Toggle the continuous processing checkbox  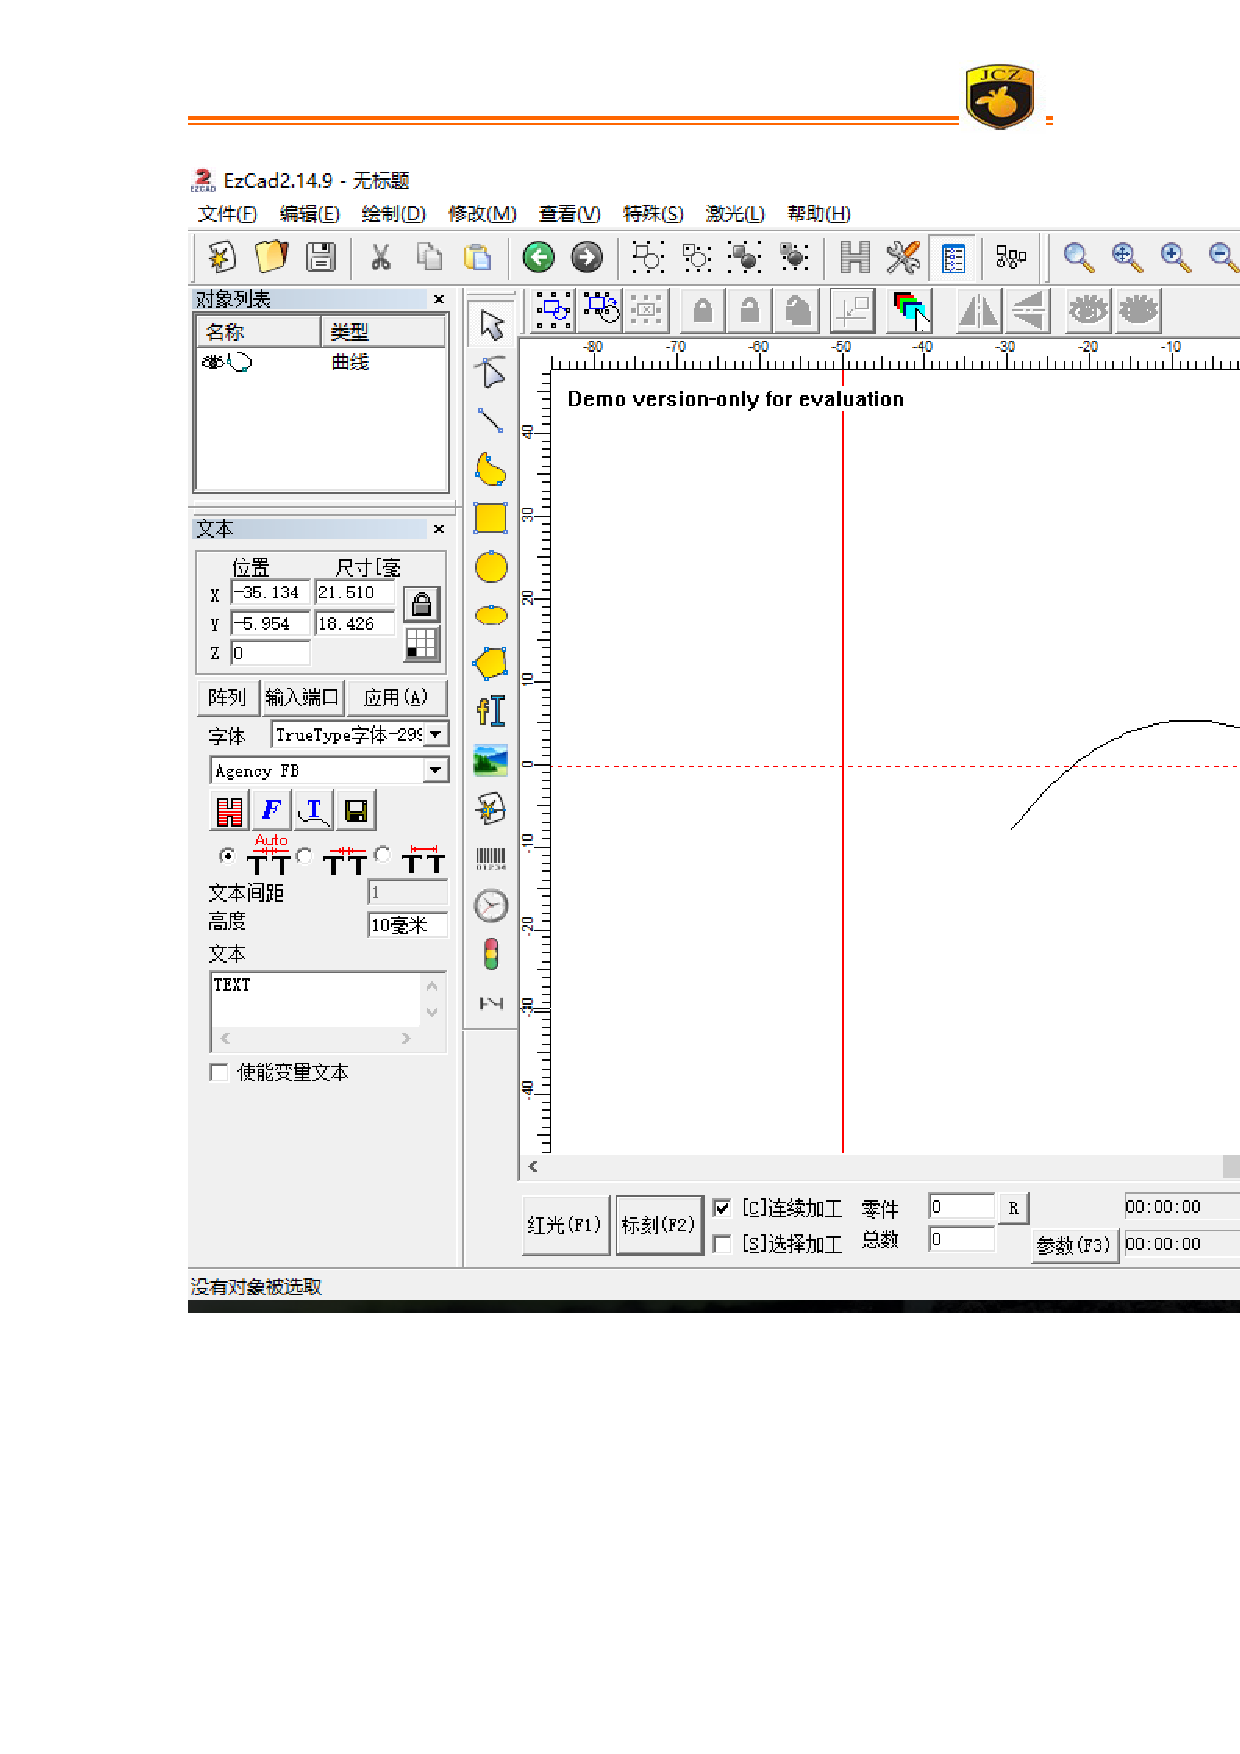[722, 1208]
